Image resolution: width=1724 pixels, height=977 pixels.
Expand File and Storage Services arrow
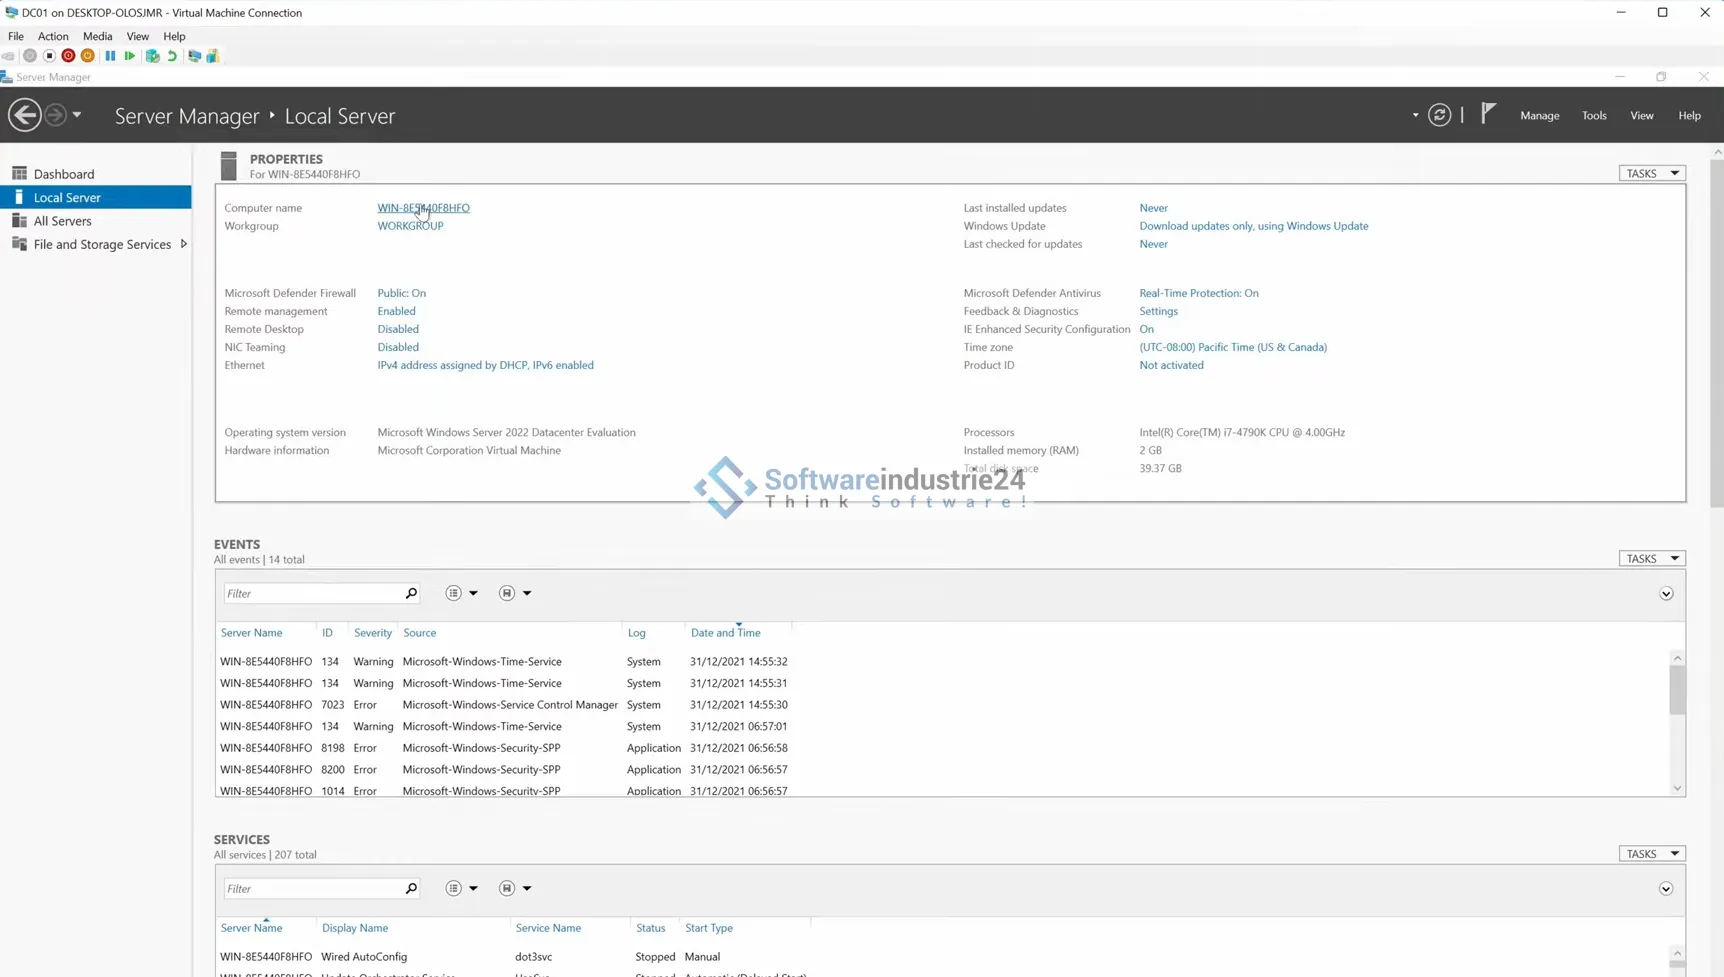point(184,244)
